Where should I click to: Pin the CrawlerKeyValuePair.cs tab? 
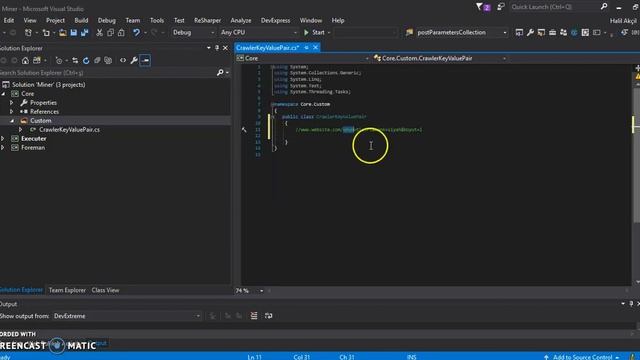pos(307,48)
